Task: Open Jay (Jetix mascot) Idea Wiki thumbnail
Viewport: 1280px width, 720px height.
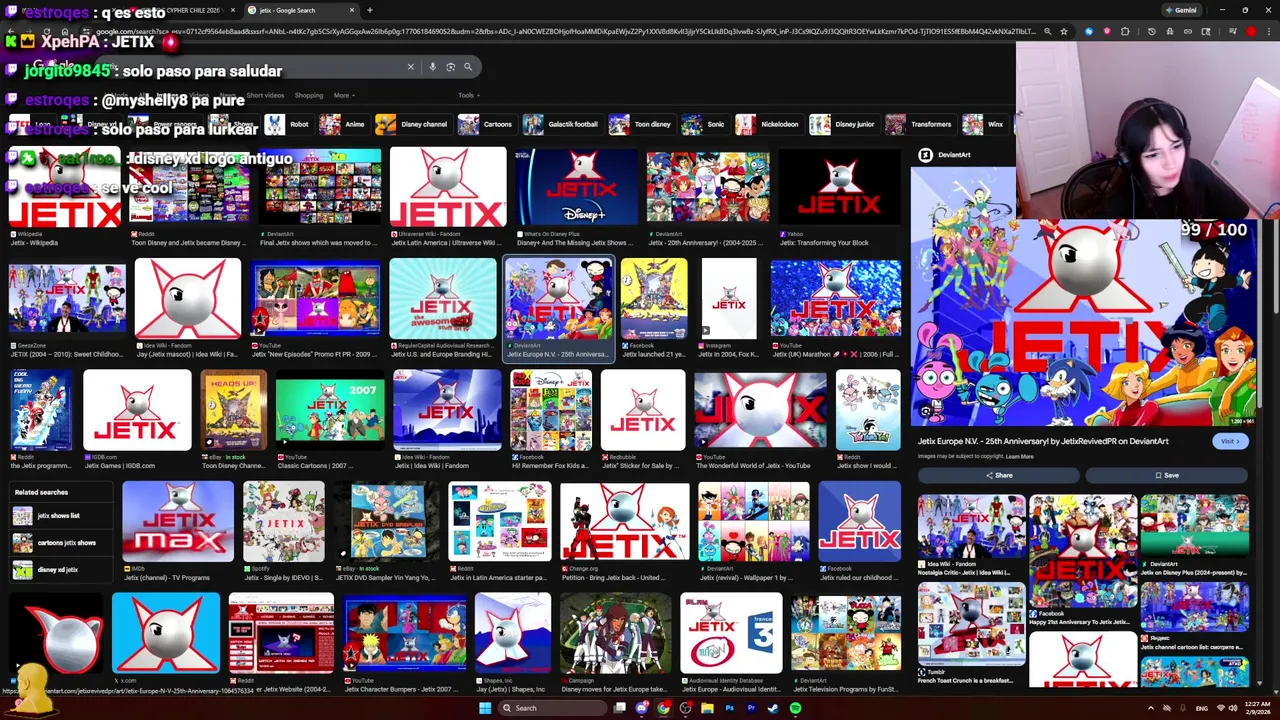Action: [x=187, y=300]
